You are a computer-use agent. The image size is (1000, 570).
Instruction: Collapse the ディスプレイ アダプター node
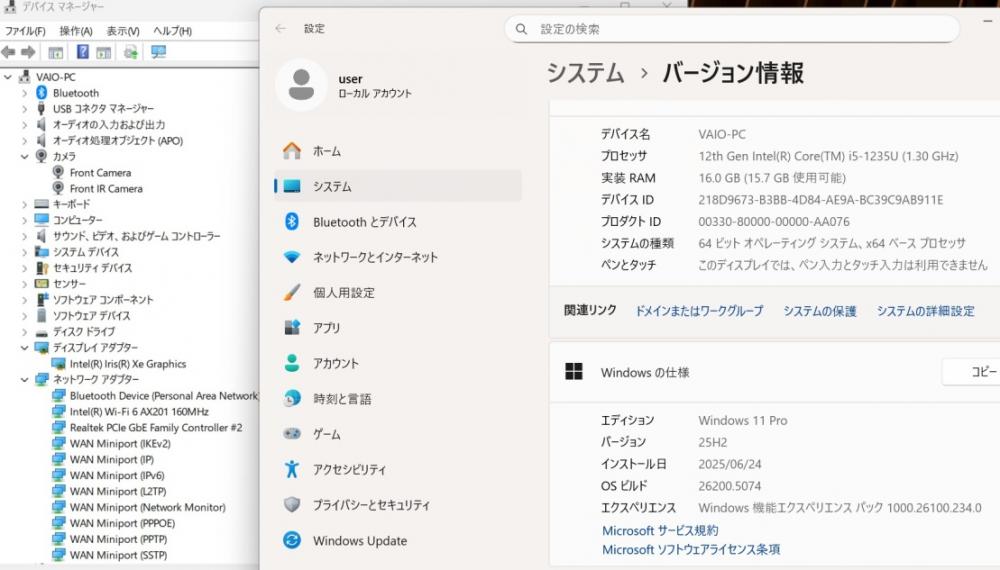pos(24,347)
